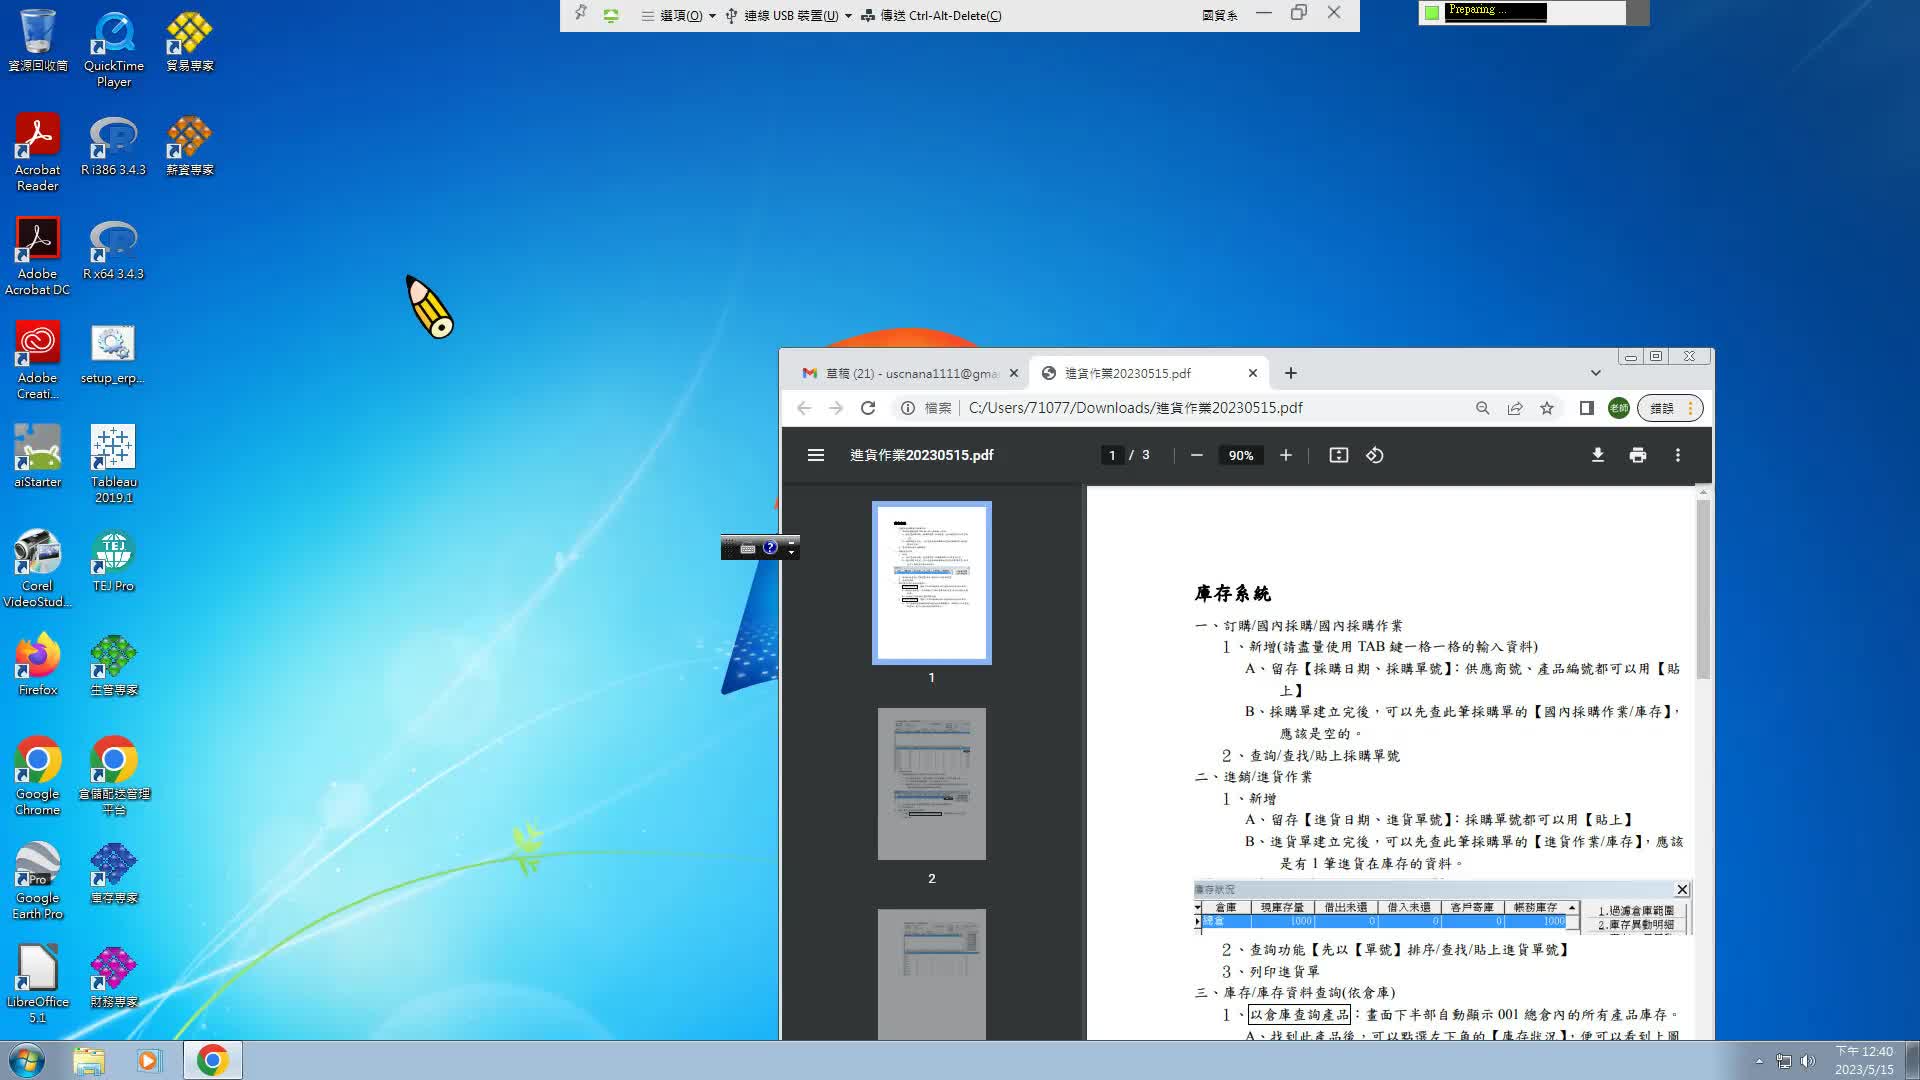This screenshot has height=1080, width=1920.
Task: Bookmark this page with star icon
Action: (x=1547, y=408)
